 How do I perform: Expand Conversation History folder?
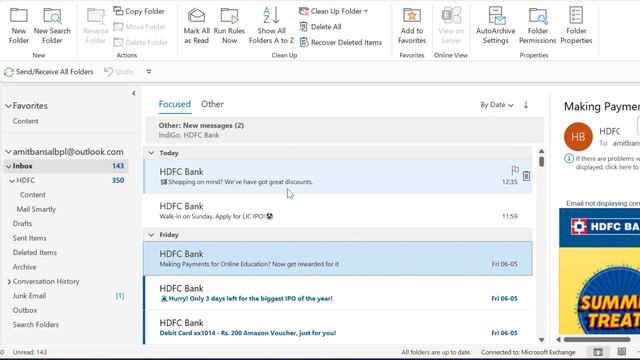9,282
